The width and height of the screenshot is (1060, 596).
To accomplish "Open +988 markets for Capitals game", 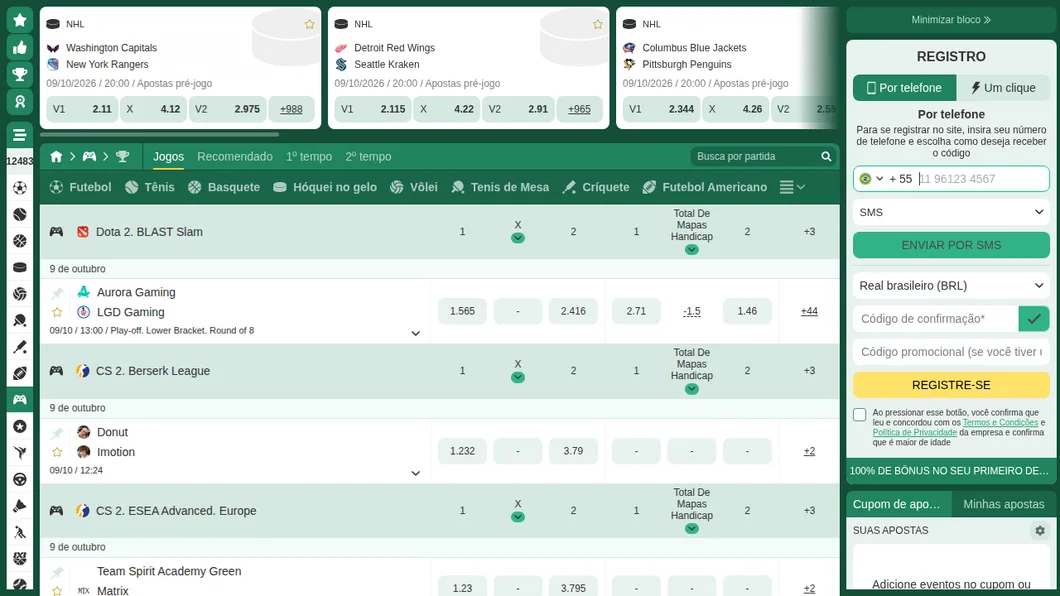I will point(291,109).
